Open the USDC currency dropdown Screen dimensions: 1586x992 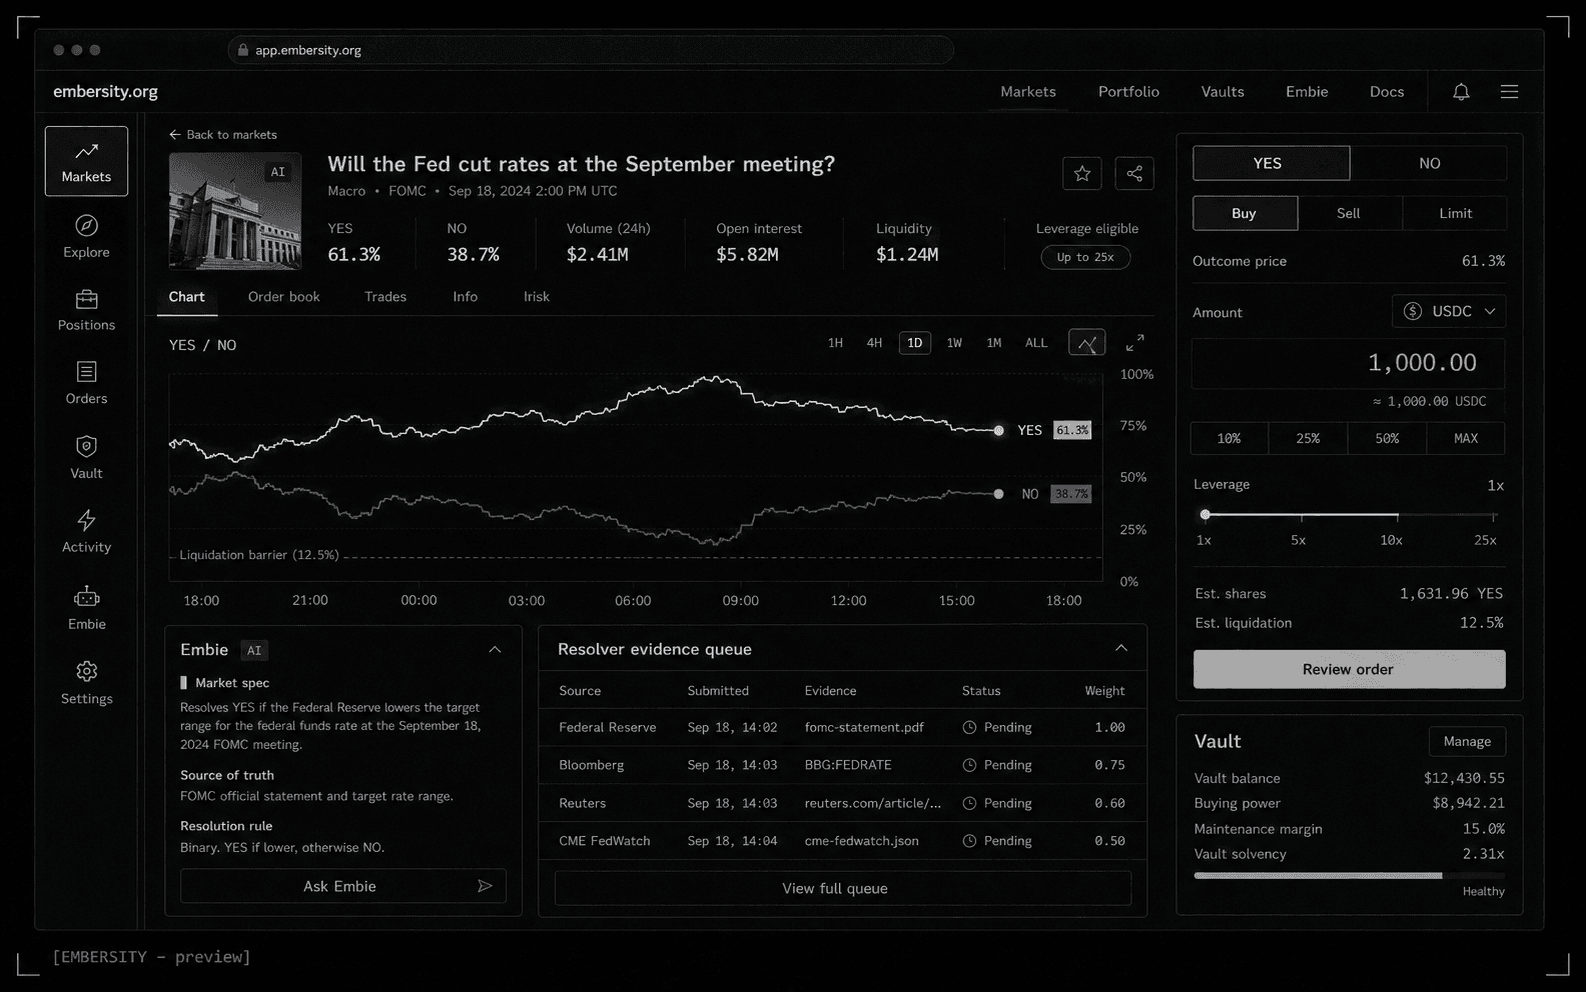(1449, 311)
